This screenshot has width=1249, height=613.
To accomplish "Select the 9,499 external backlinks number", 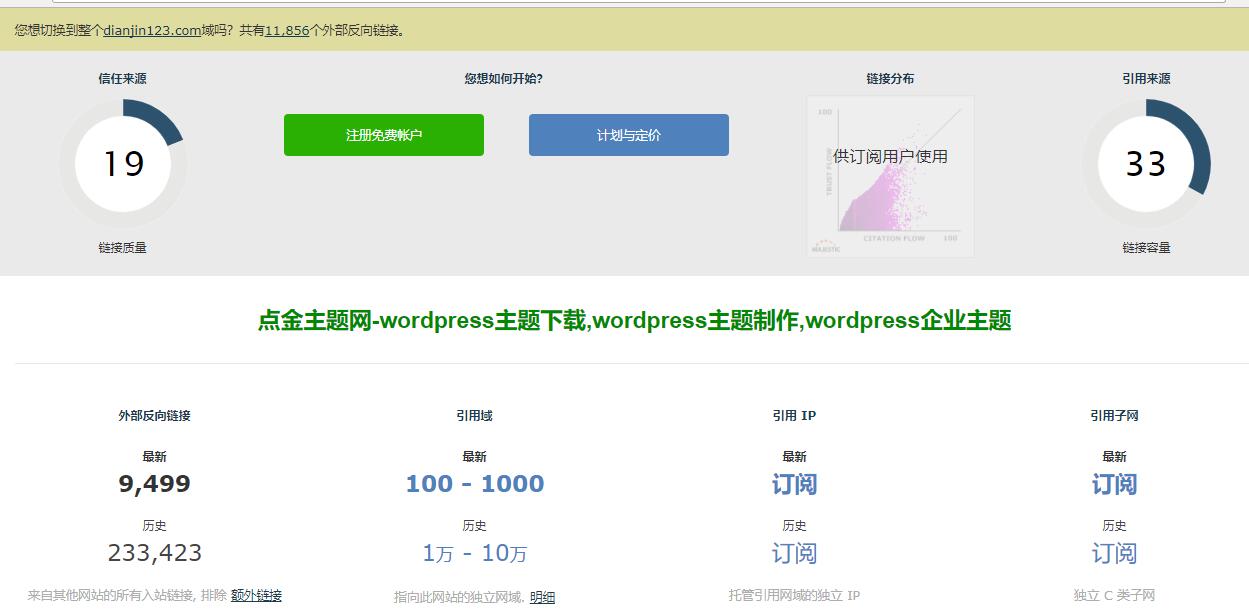I will (154, 484).
